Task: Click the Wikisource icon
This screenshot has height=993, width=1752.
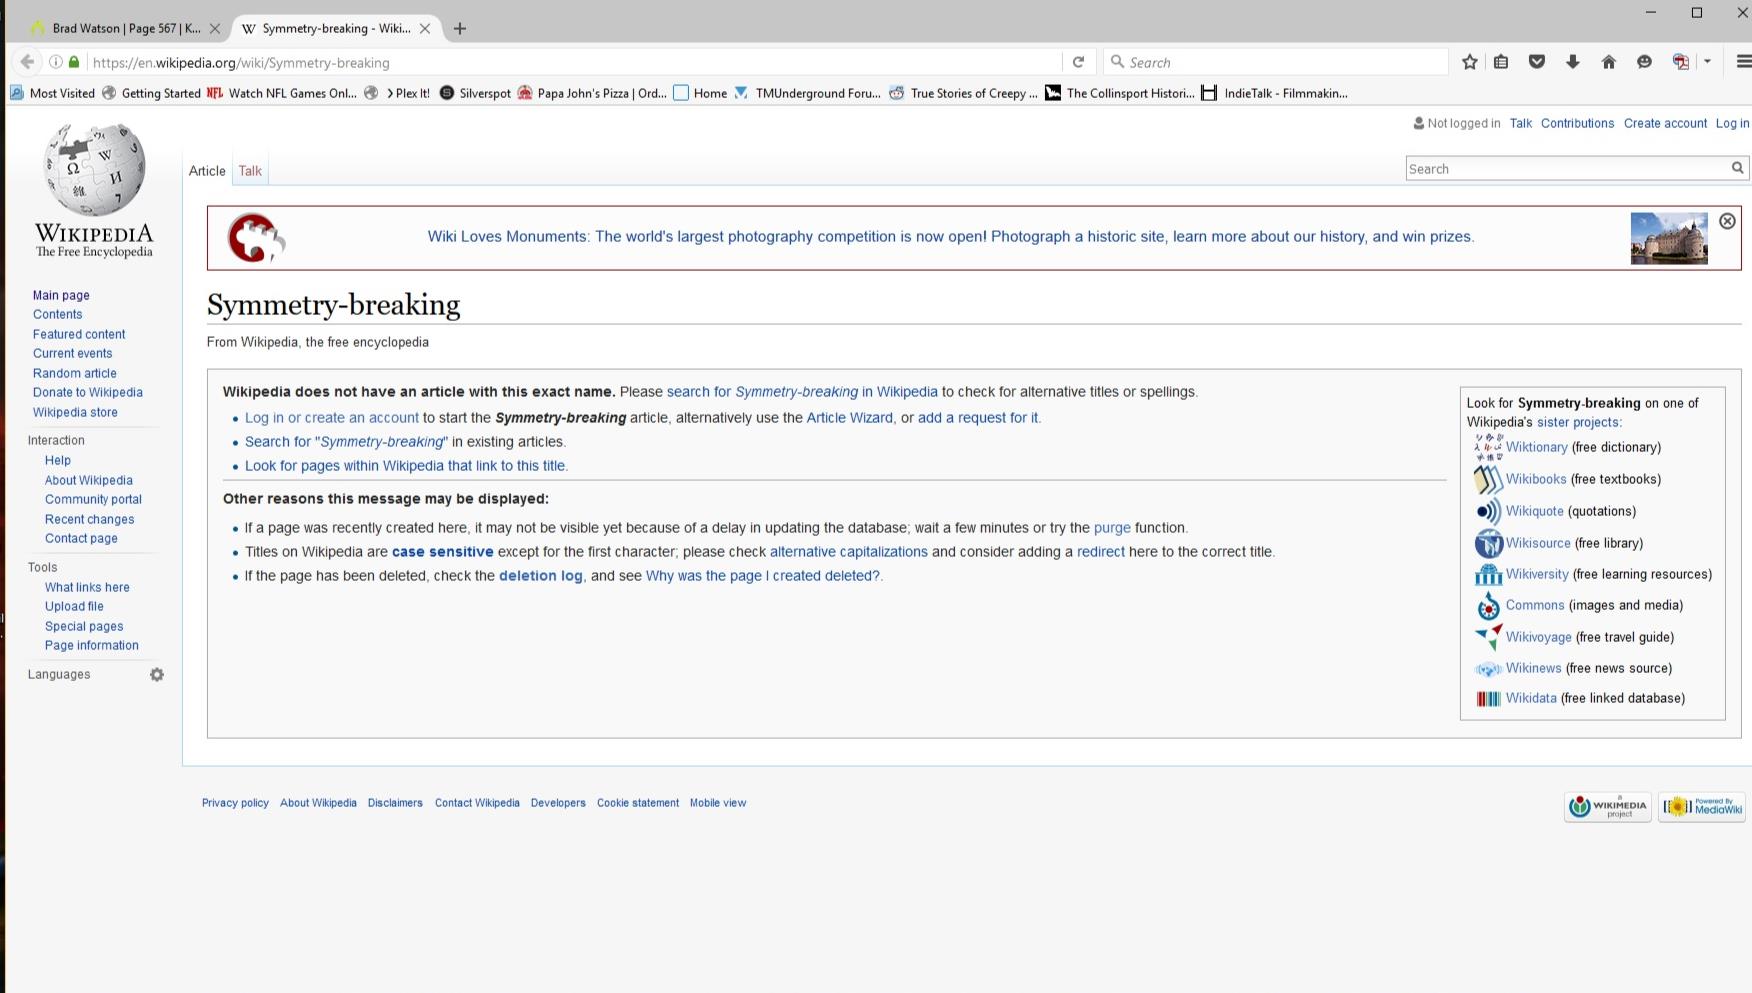Action: pos(1488,543)
